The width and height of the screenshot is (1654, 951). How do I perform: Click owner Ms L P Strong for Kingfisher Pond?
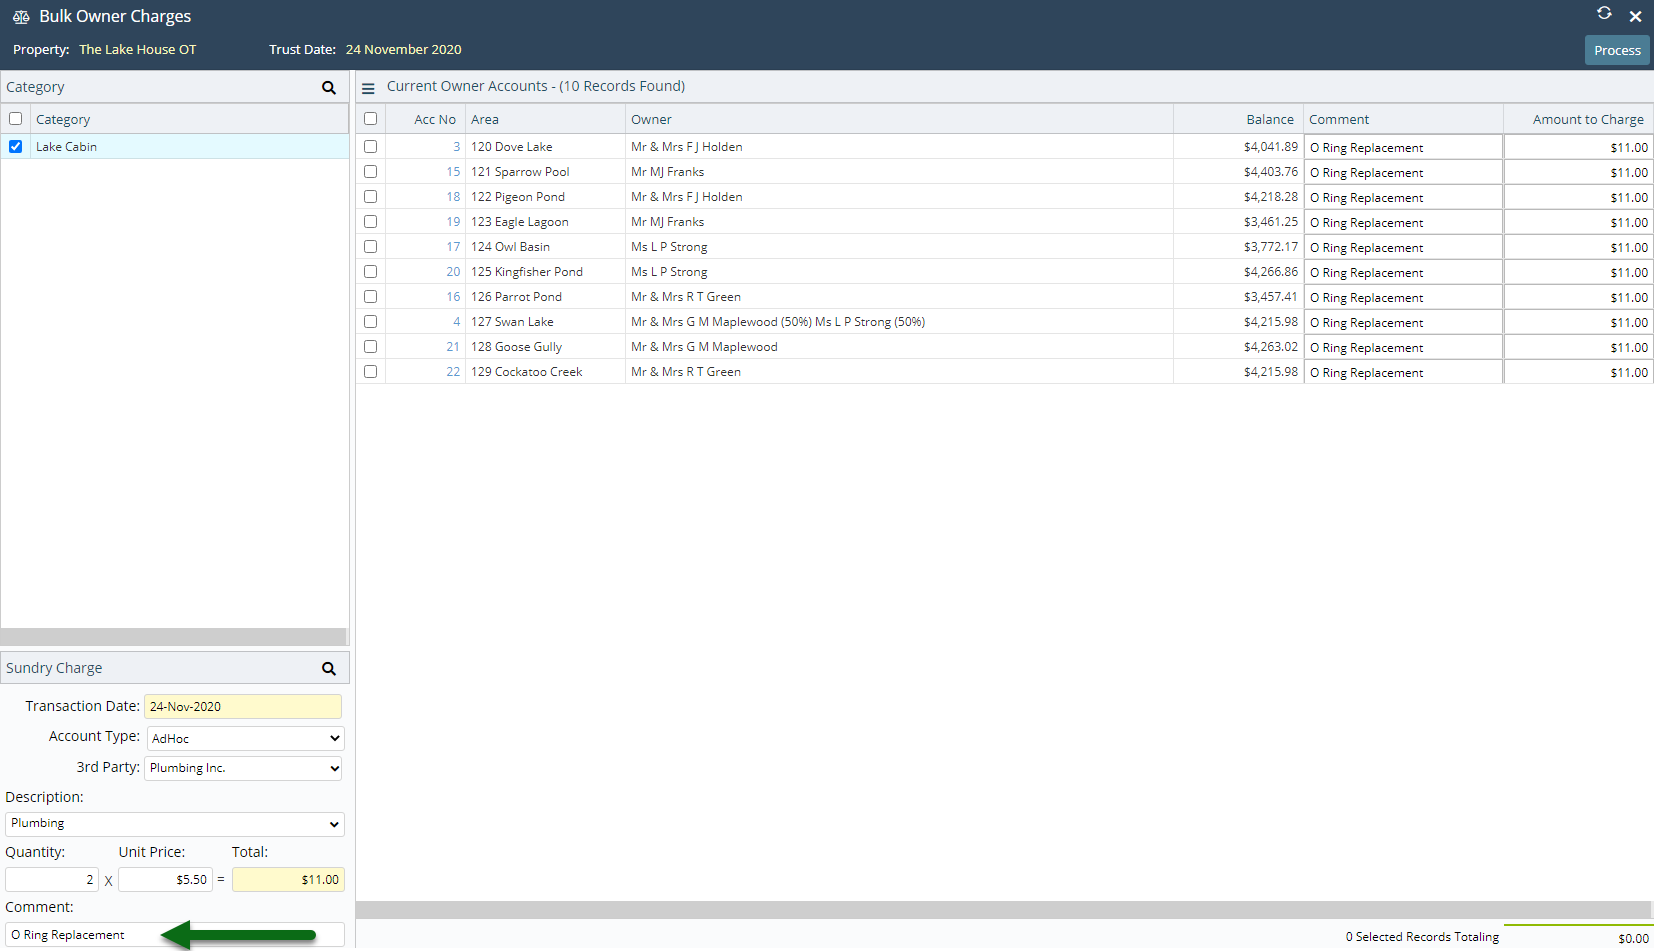coord(669,272)
